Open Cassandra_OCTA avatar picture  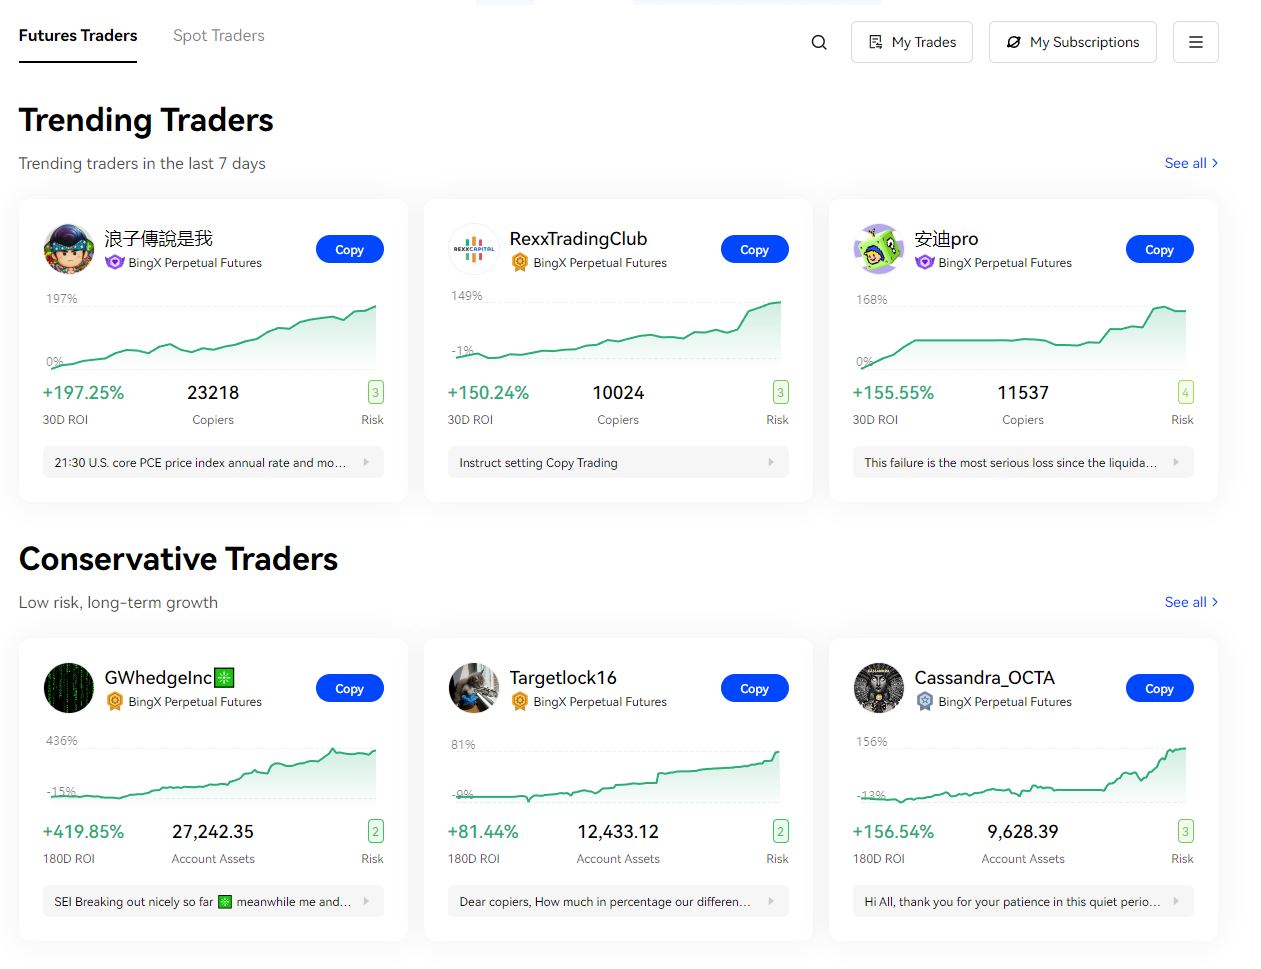[x=879, y=688]
